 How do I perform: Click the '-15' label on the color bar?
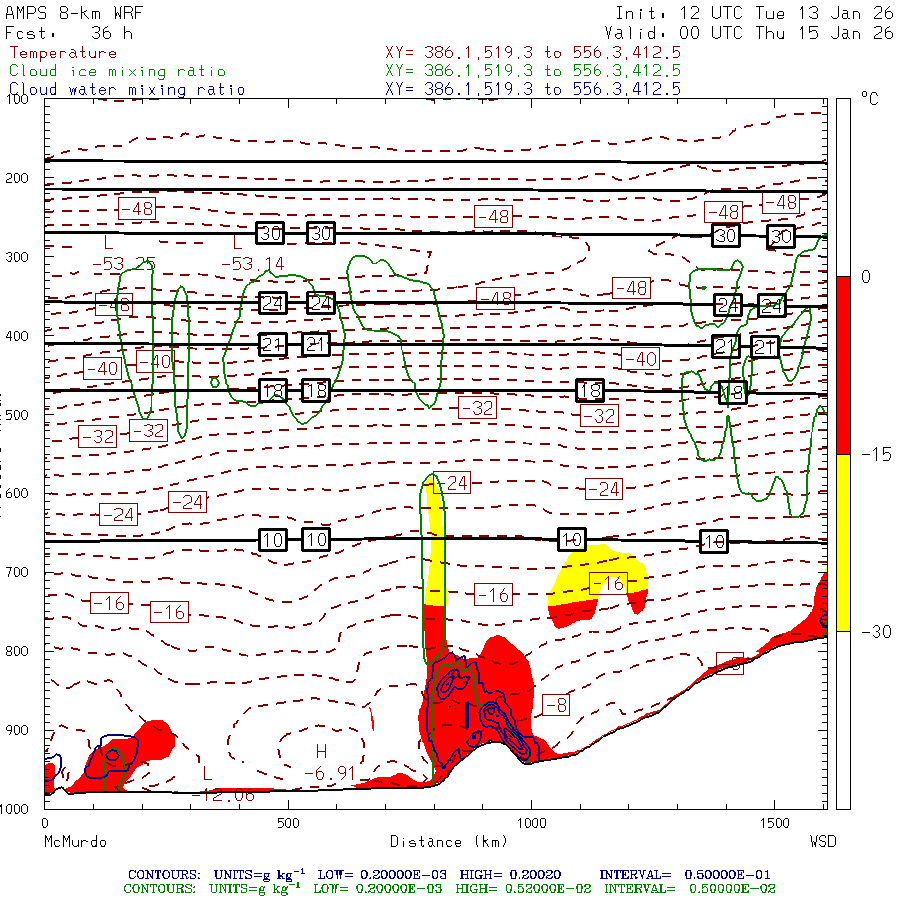(876, 455)
